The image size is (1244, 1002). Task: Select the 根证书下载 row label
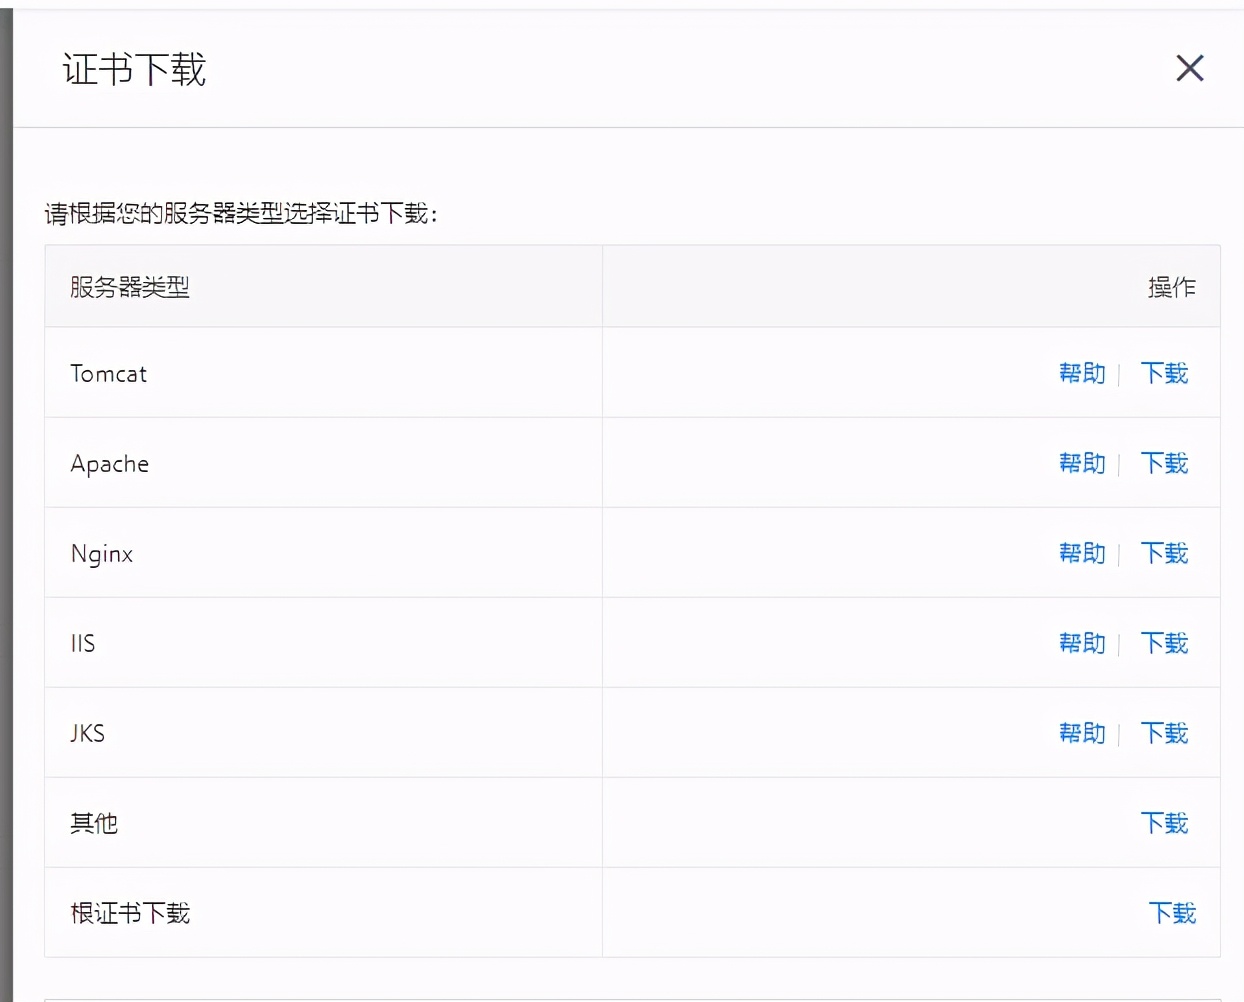tap(129, 912)
